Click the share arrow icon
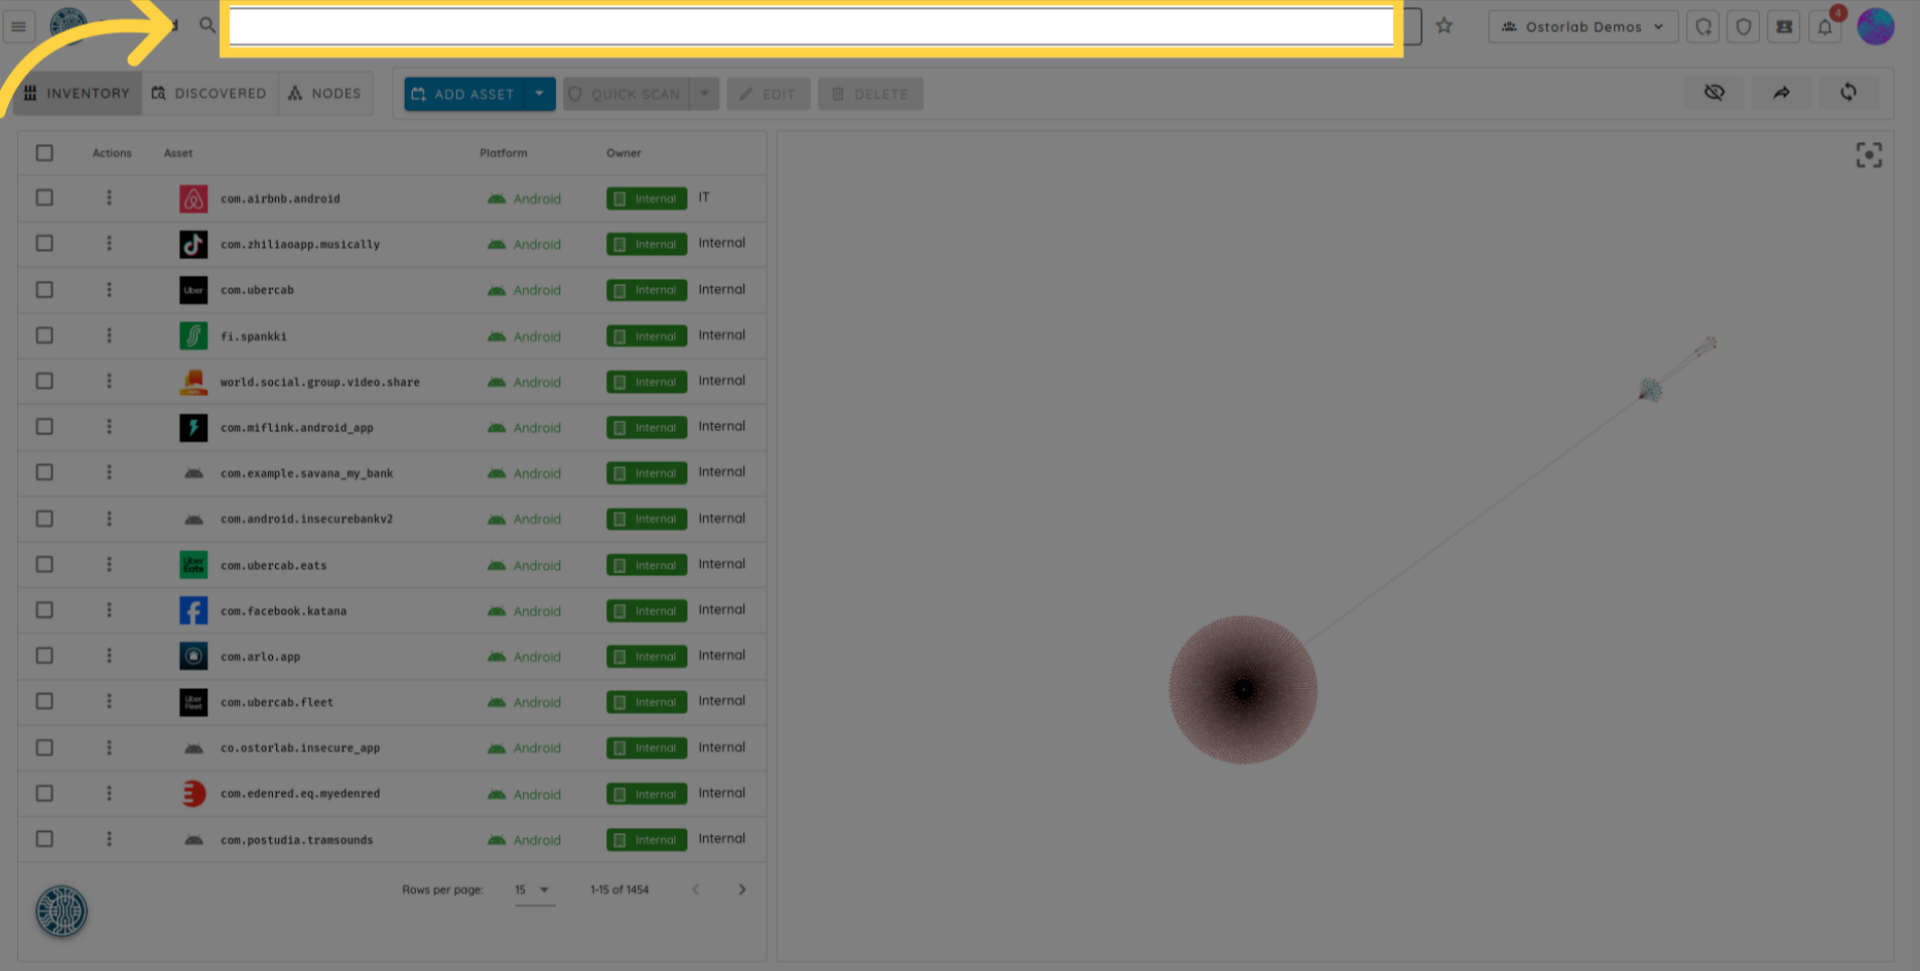Viewport: 1920px width, 971px height. point(1781,93)
